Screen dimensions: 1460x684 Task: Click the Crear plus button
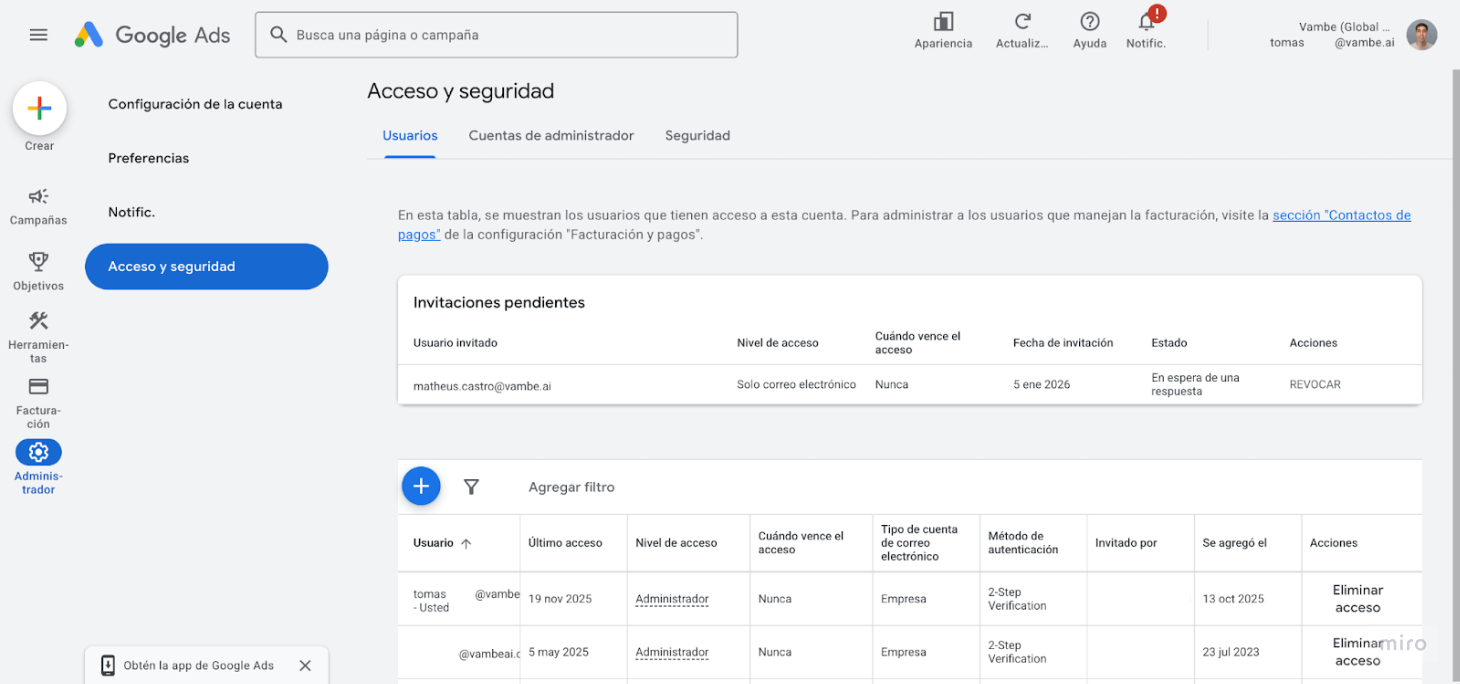pos(39,109)
